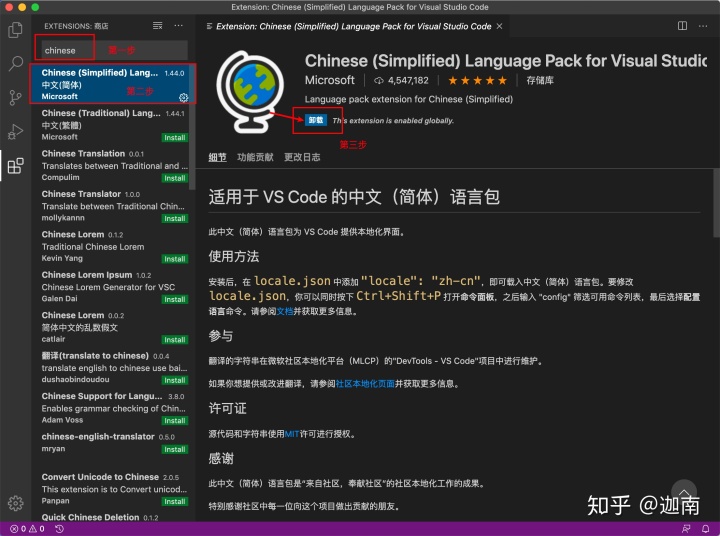Select Chinese Translator 1.0.0 list item
720x536 pixels.
[113, 205]
